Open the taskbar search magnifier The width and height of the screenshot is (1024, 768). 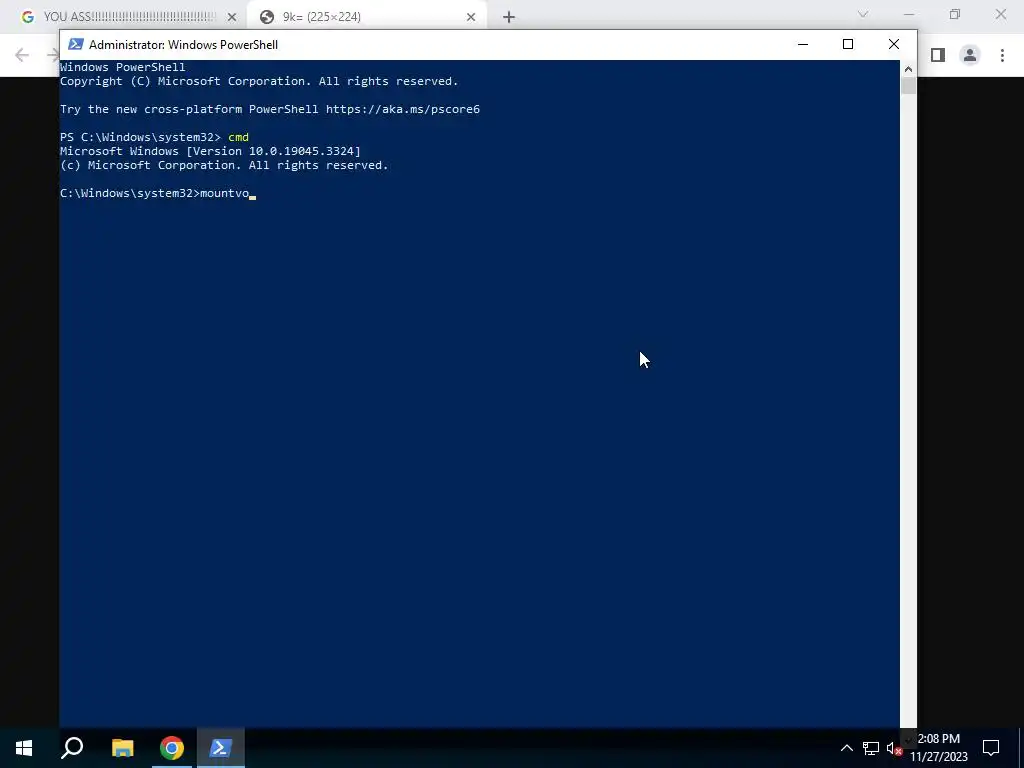point(72,748)
